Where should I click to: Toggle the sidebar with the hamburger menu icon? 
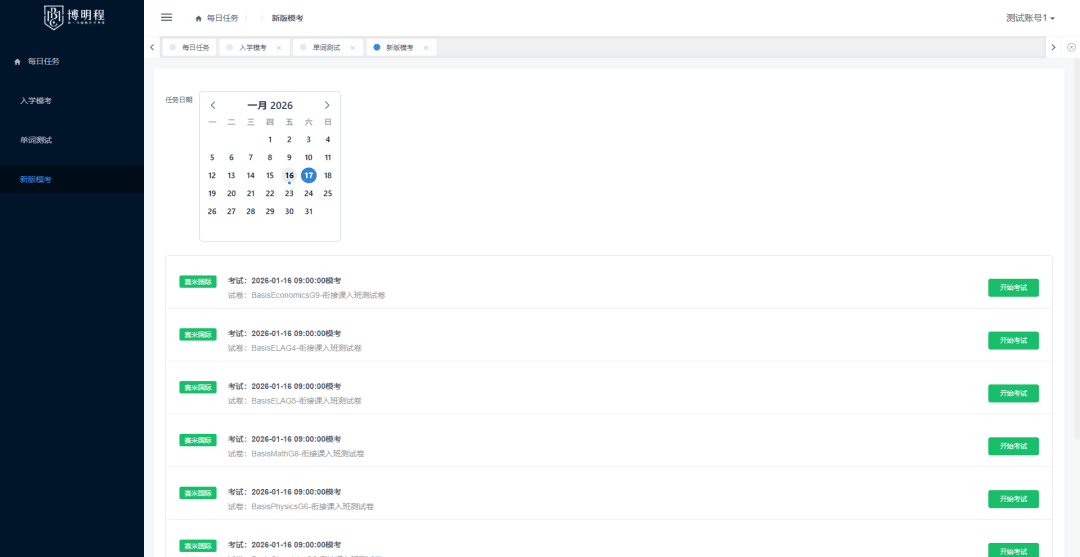click(166, 17)
